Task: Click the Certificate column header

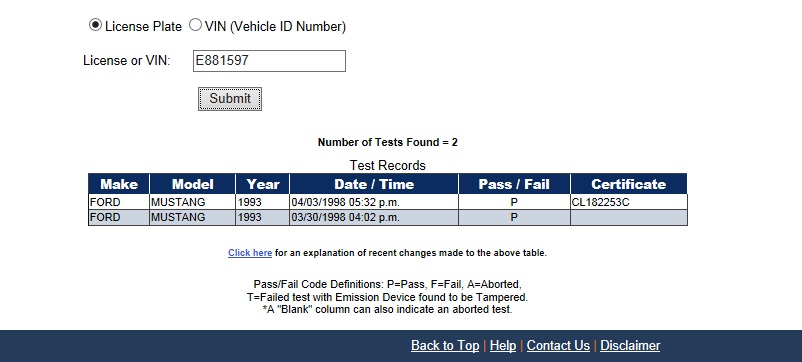Action: coord(629,184)
